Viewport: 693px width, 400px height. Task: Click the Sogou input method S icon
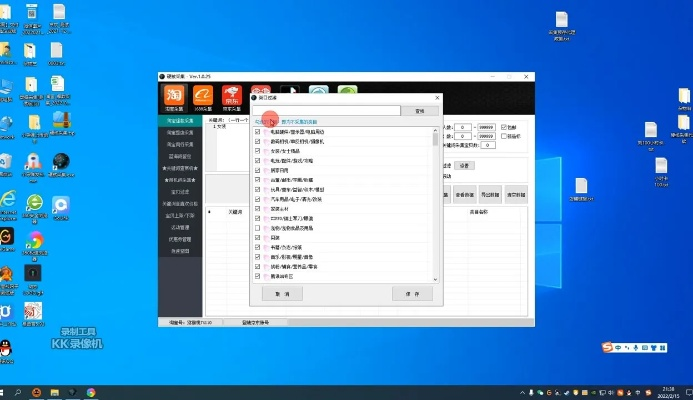tap(606, 347)
